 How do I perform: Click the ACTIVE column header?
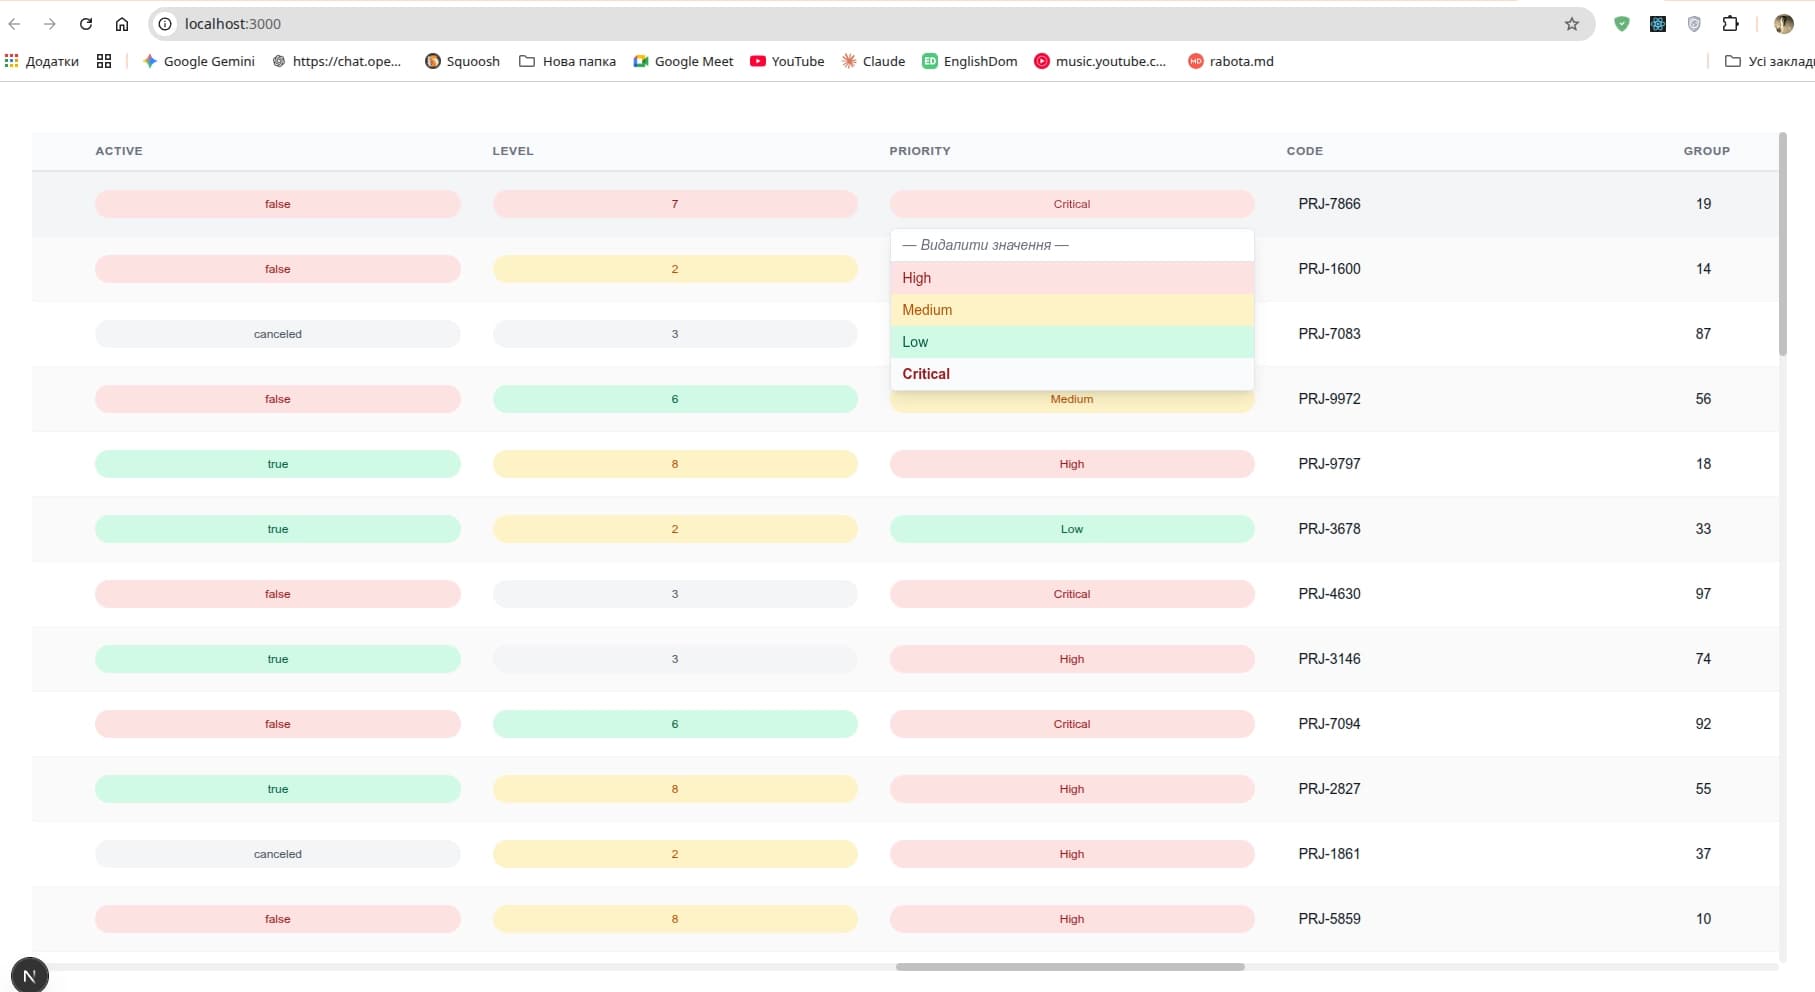point(119,151)
